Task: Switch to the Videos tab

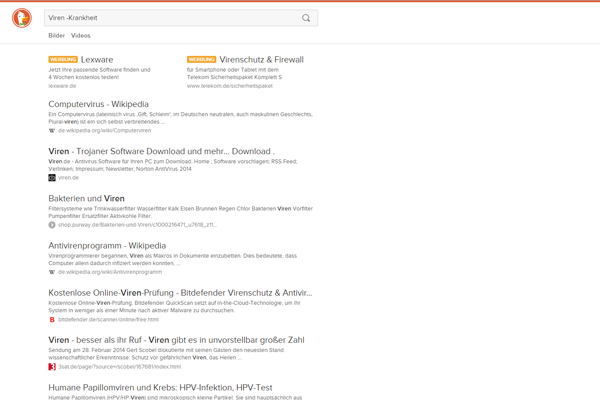Action: [x=80, y=35]
